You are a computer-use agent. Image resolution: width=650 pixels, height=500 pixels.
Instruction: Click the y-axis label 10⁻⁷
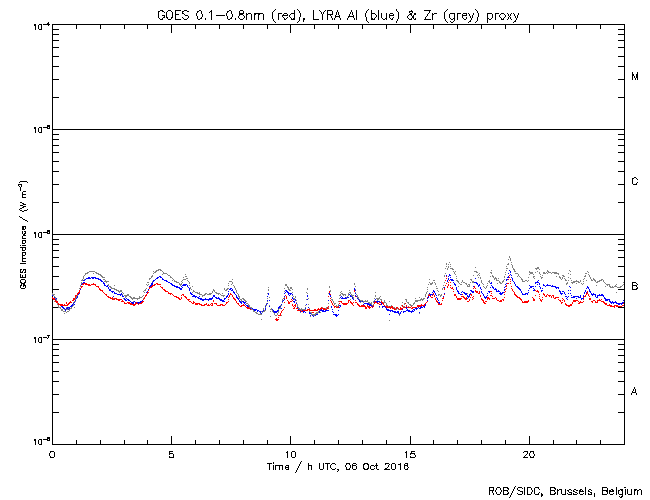pos(40,339)
